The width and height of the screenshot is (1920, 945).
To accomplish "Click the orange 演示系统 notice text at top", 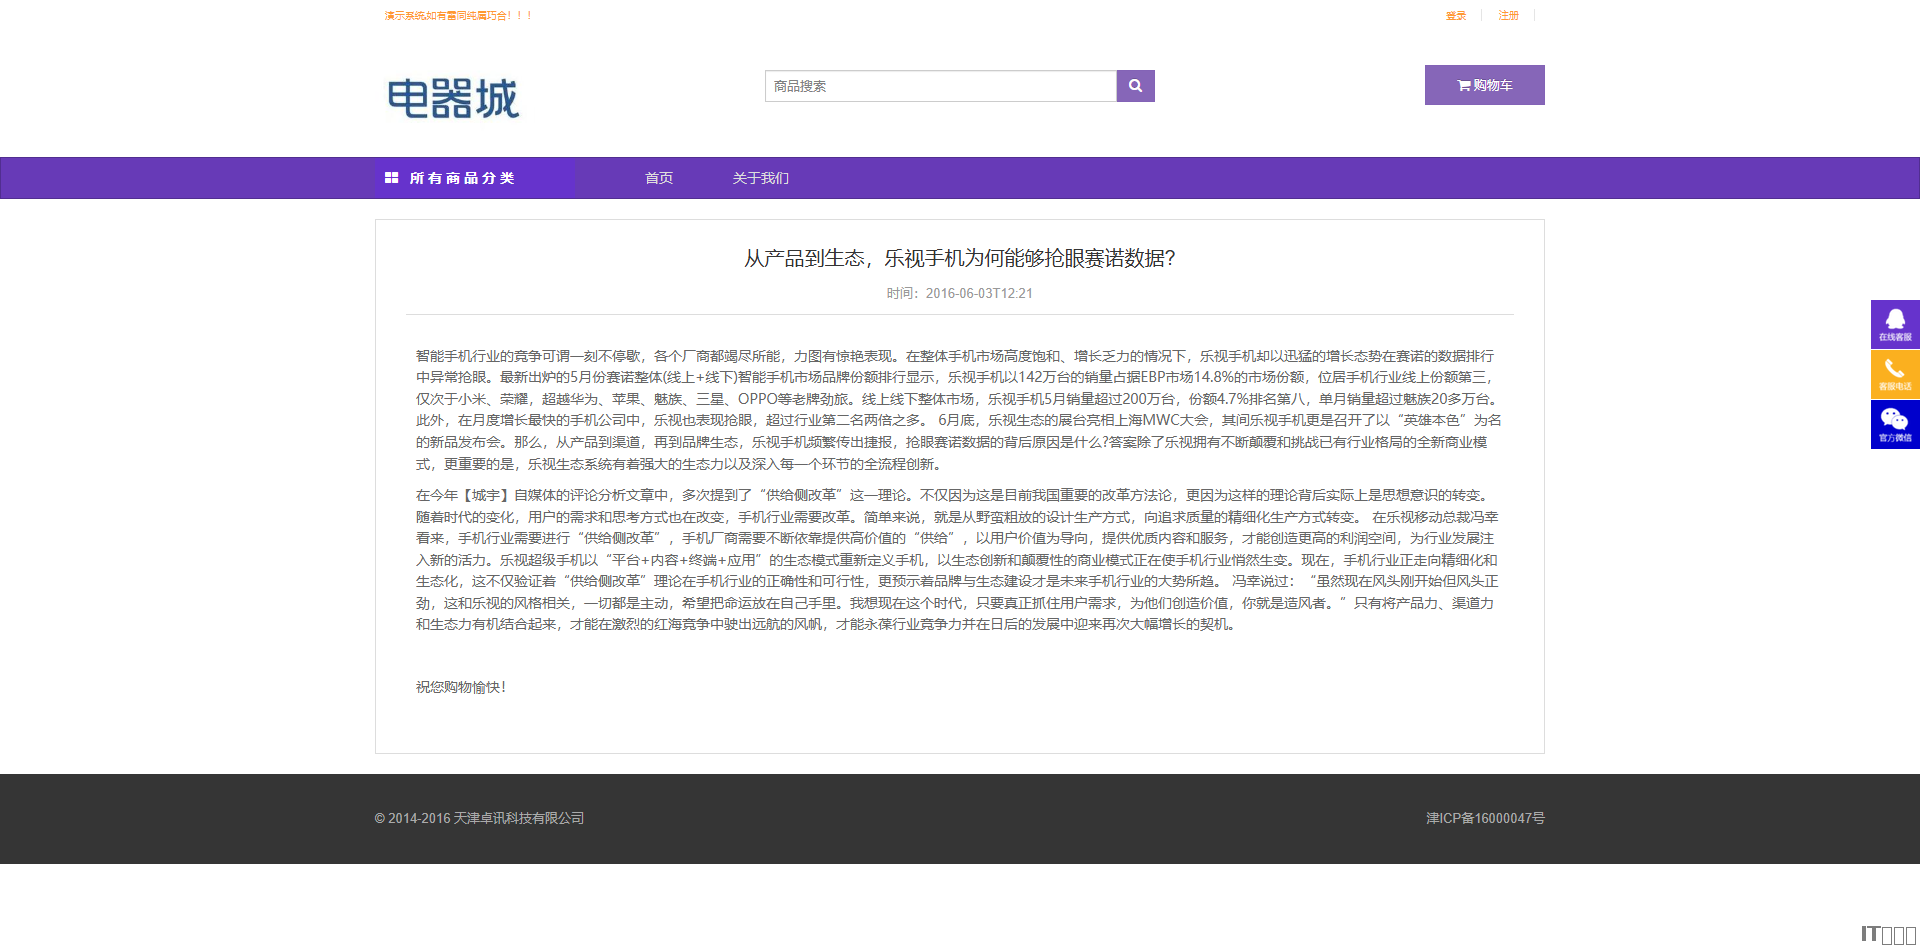I will click(458, 16).
